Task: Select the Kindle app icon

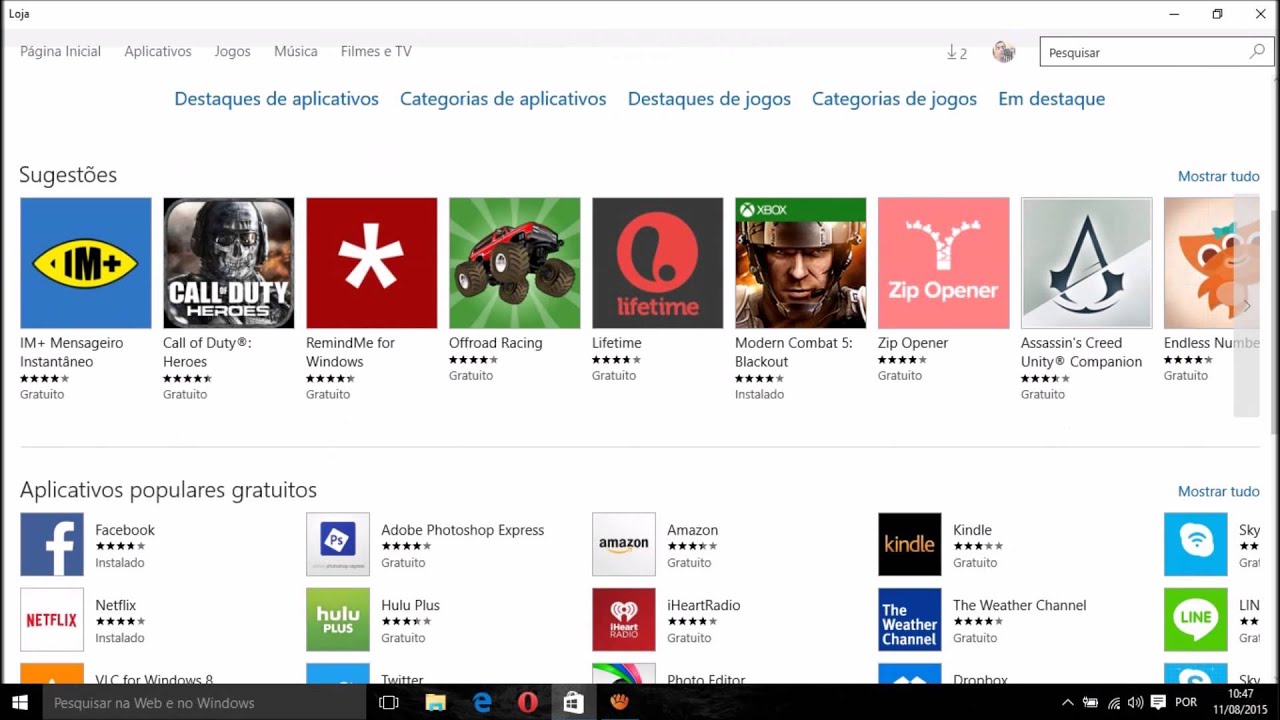Action: (909, 544)
